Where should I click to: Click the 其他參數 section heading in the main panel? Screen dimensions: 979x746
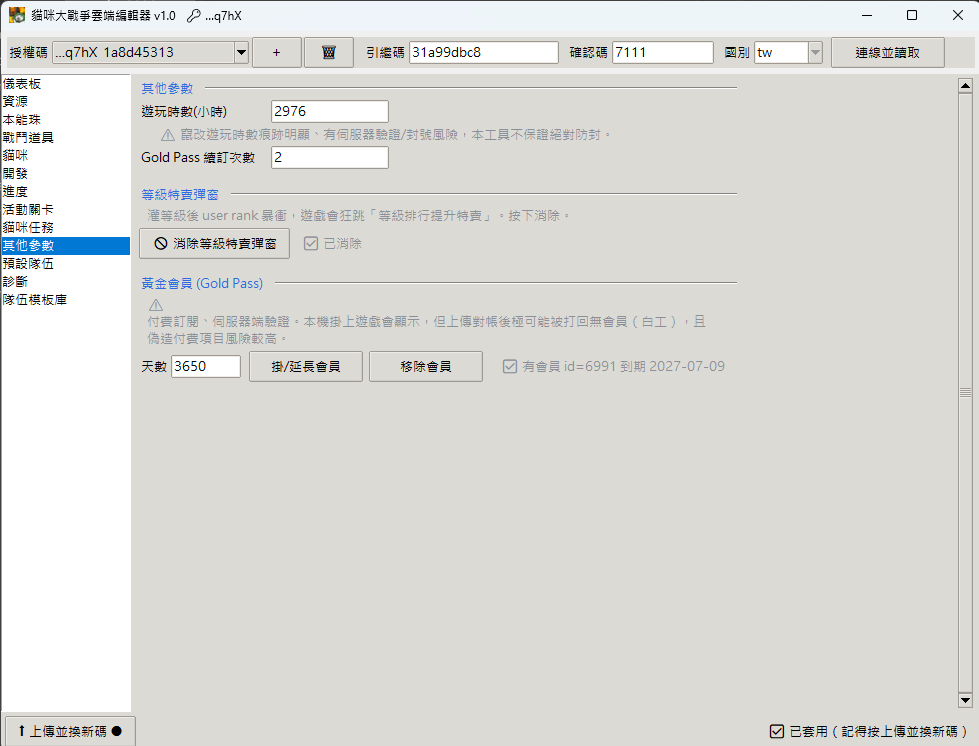167,89
